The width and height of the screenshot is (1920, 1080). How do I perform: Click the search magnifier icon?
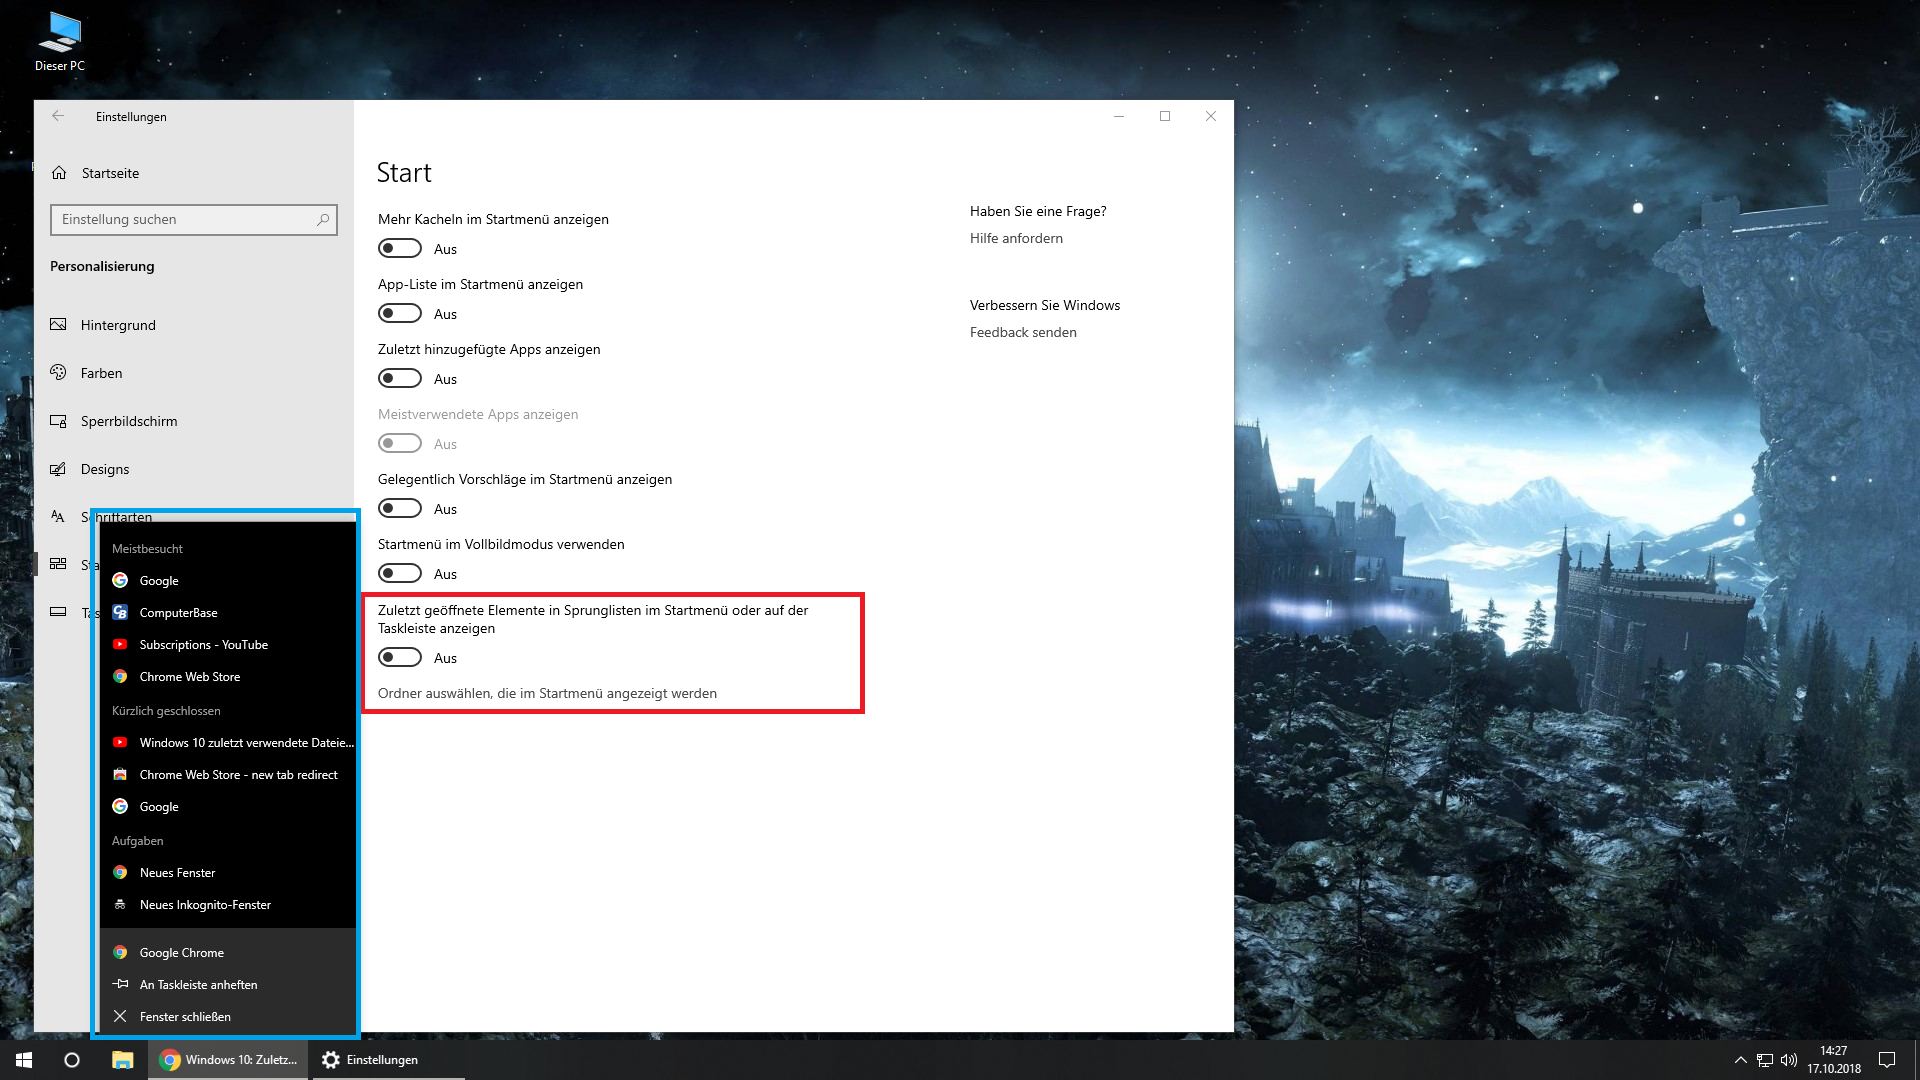pyautogui.click(x=323, y=220)
